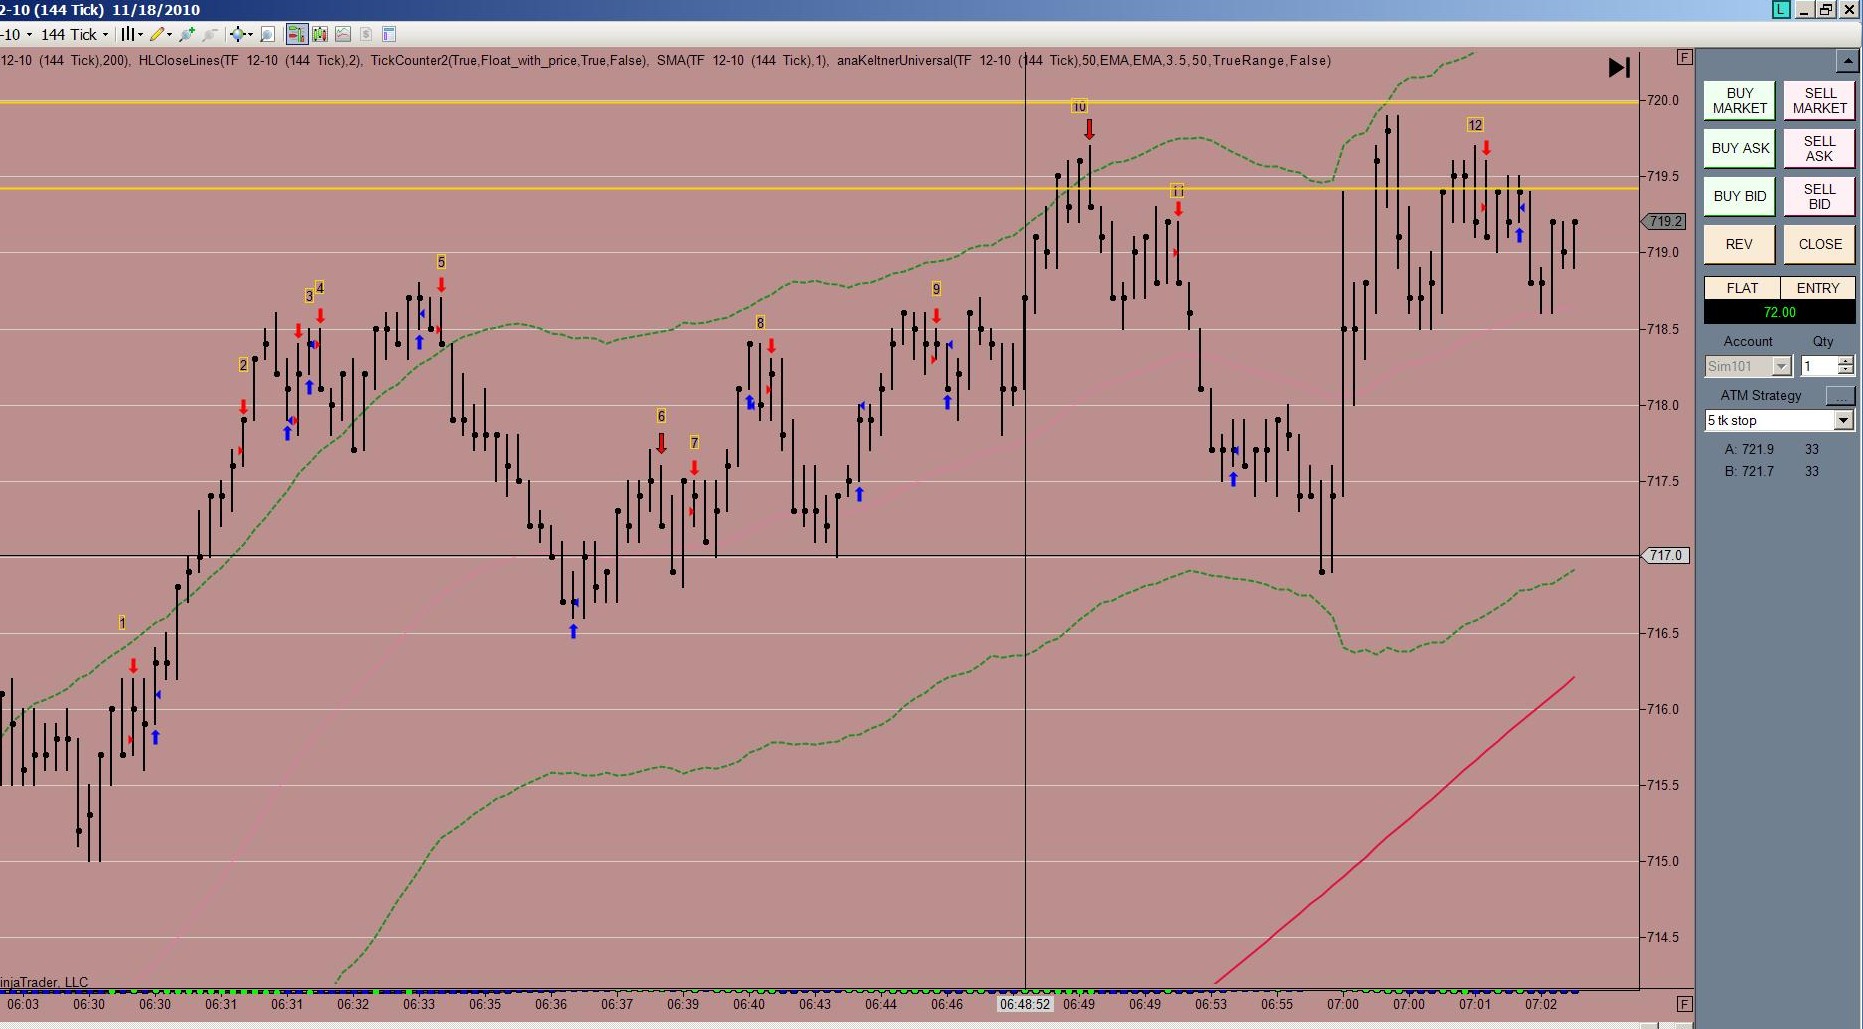Screen dimensions: 1863x1029
Task: Click the zoom out magnifier icon
Action: pos(210,34)
